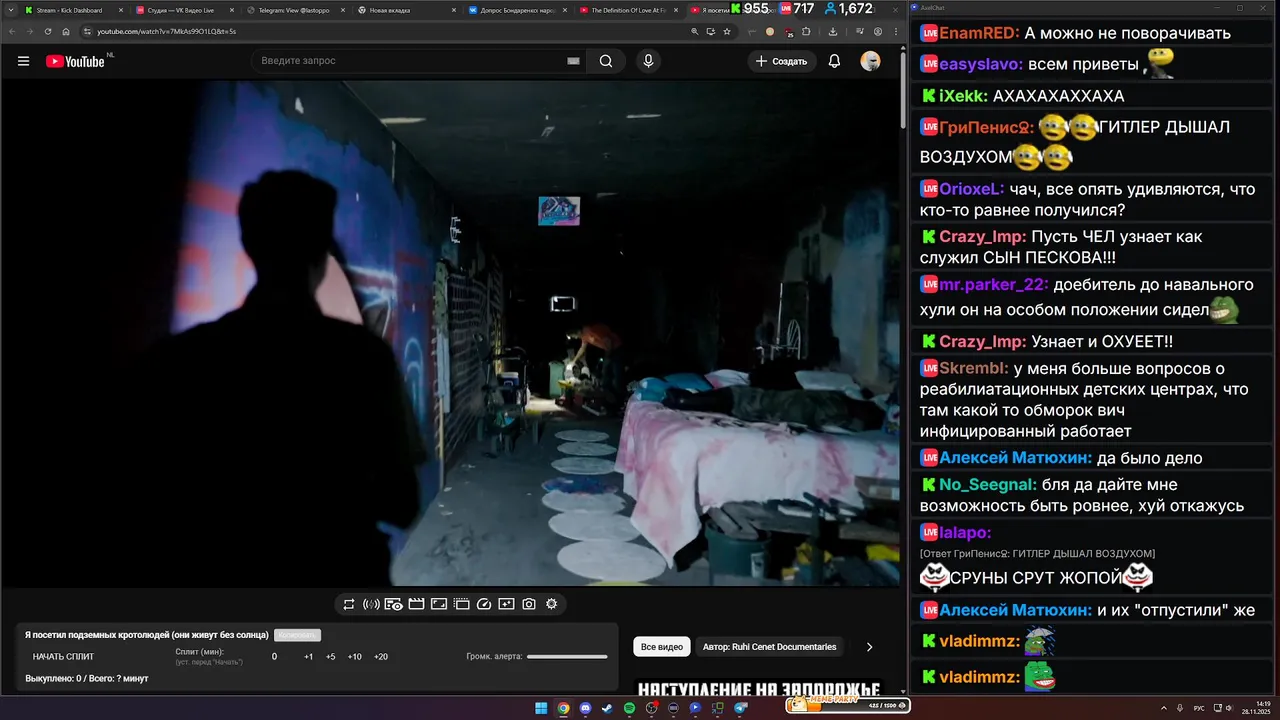Open the browser extensions puzzle icon

[x=806, y=31]
